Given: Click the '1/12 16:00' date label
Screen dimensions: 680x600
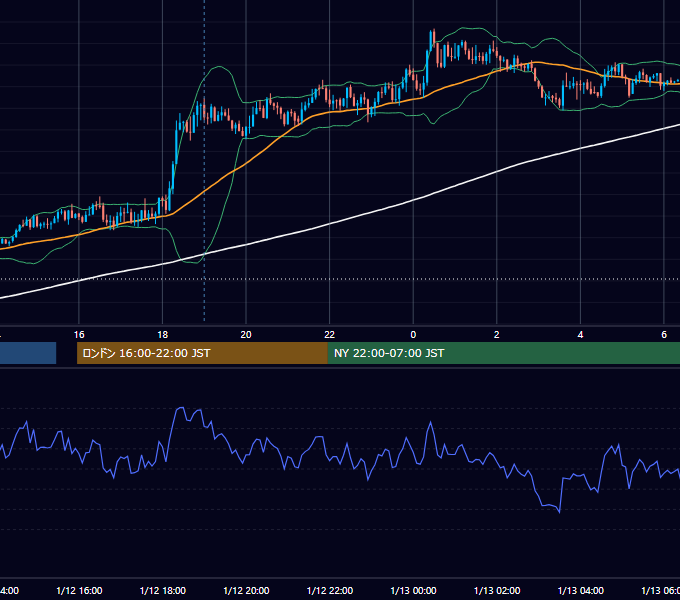Looking at the screenshot, I should [x=79, y=590].
